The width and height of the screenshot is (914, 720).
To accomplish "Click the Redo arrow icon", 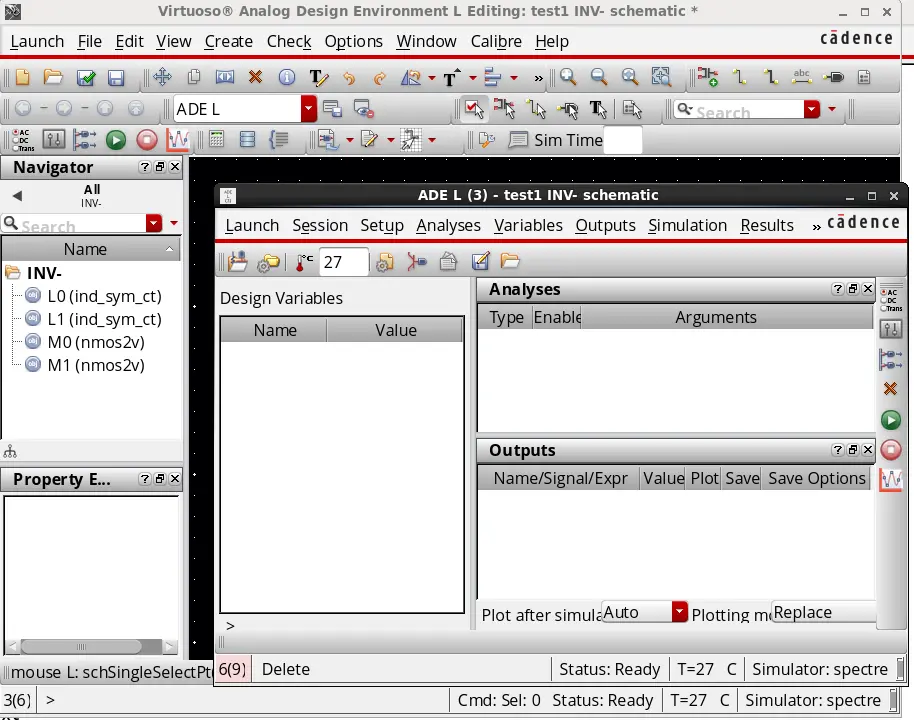I will (379, 78).
